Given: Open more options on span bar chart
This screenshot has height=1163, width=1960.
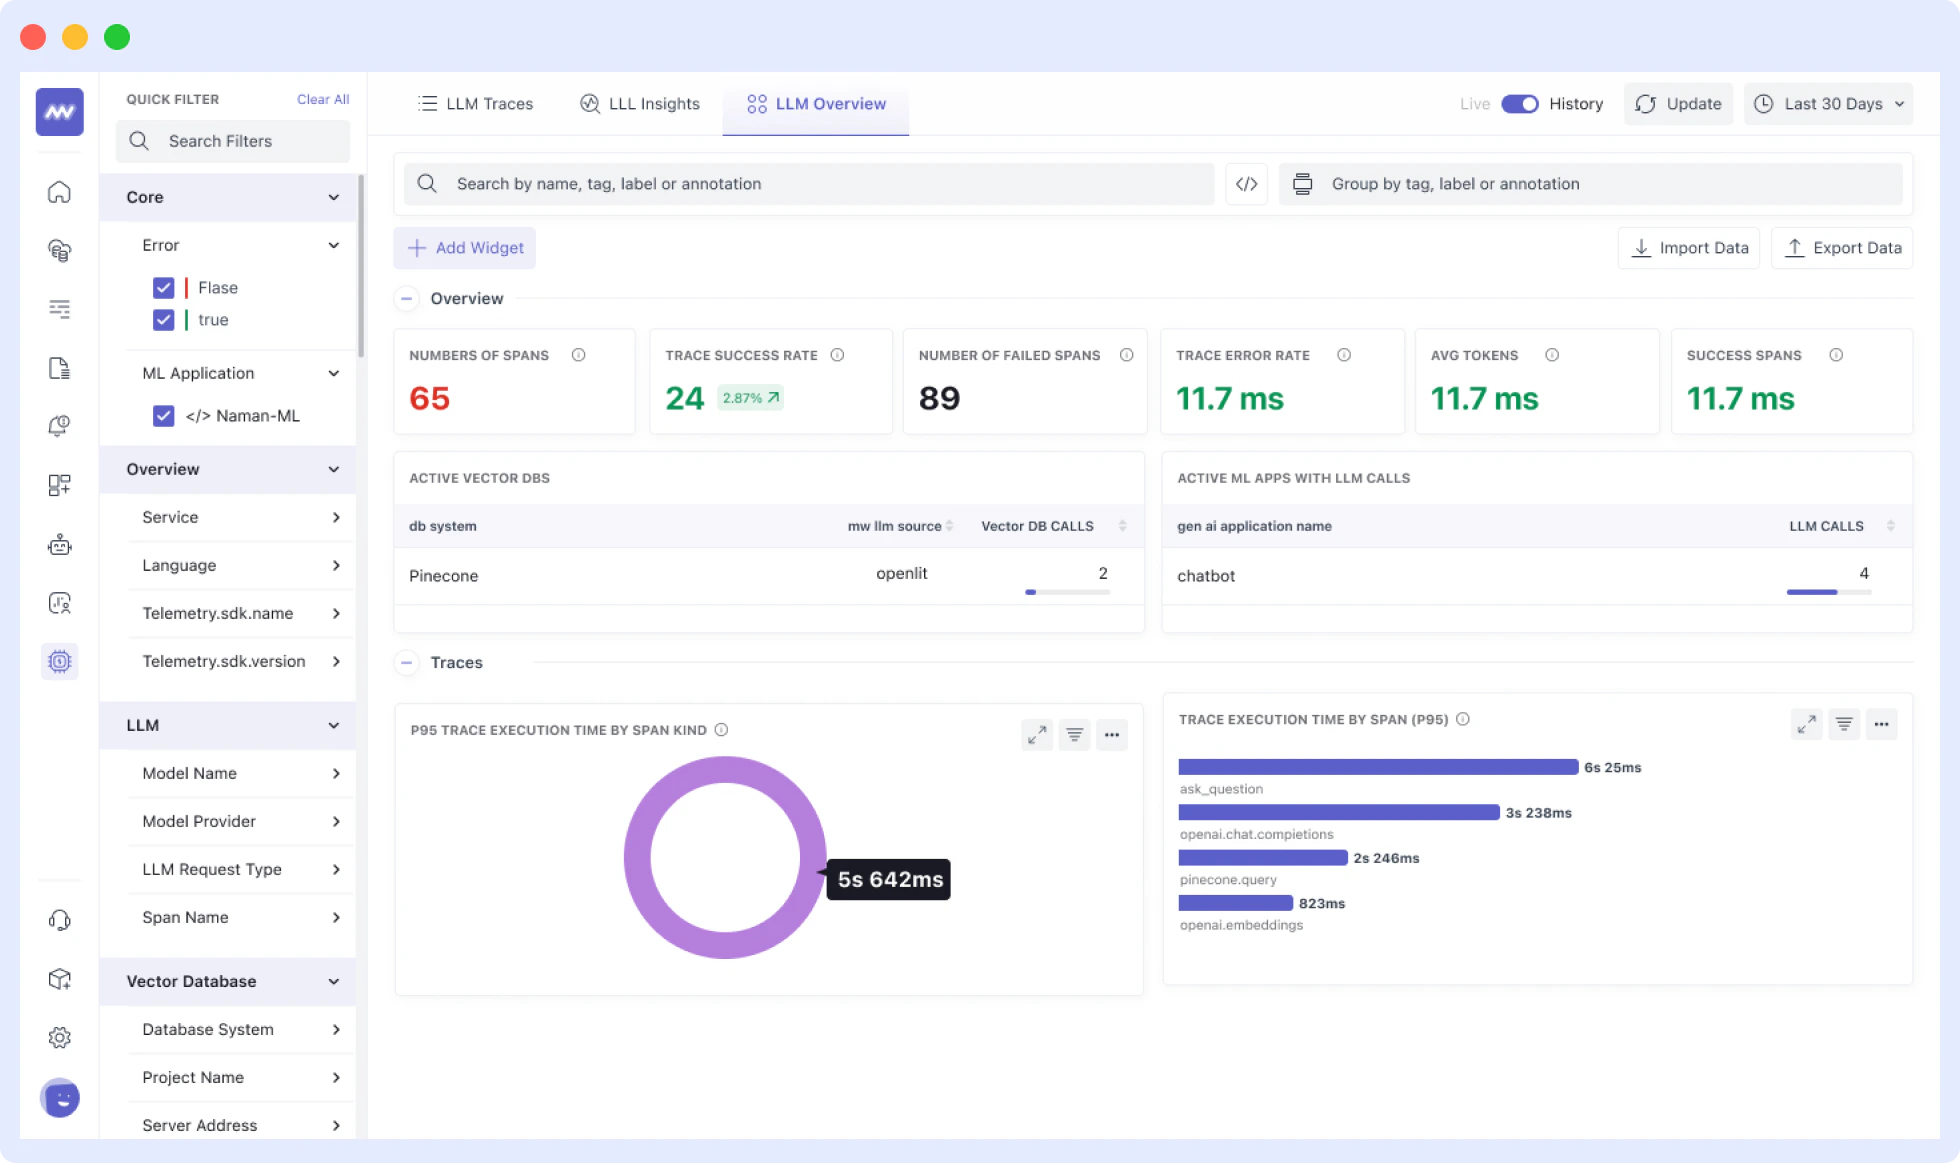Looking at the screenshot, I should (1881, 724).
